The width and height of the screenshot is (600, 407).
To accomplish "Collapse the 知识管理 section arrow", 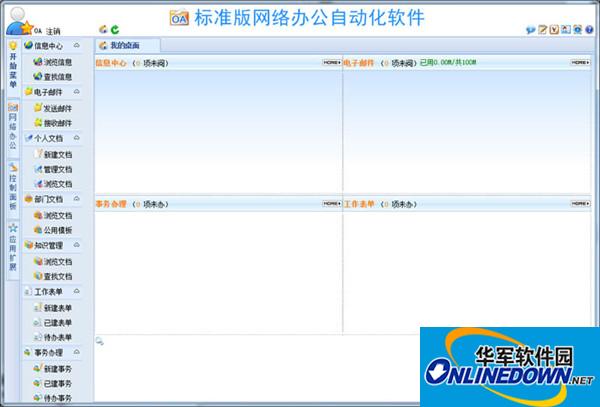I will point(77,245).
